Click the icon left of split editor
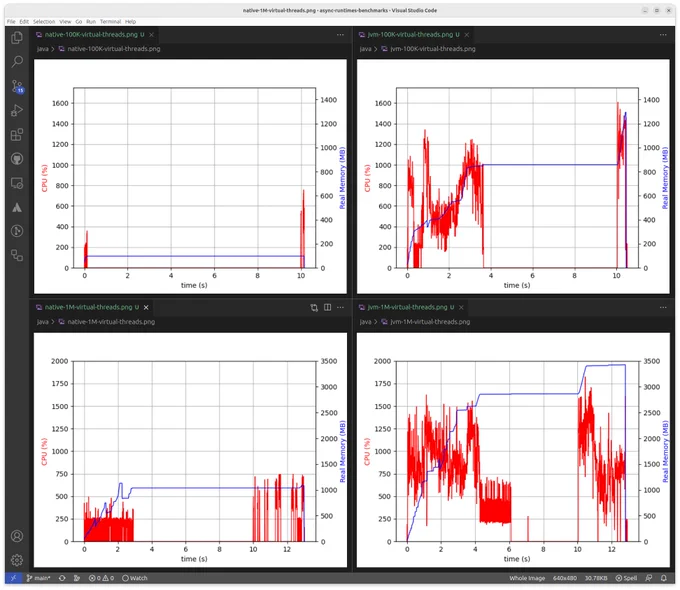Viewport: 680px width, 590px height. click(x=314, y=308)
